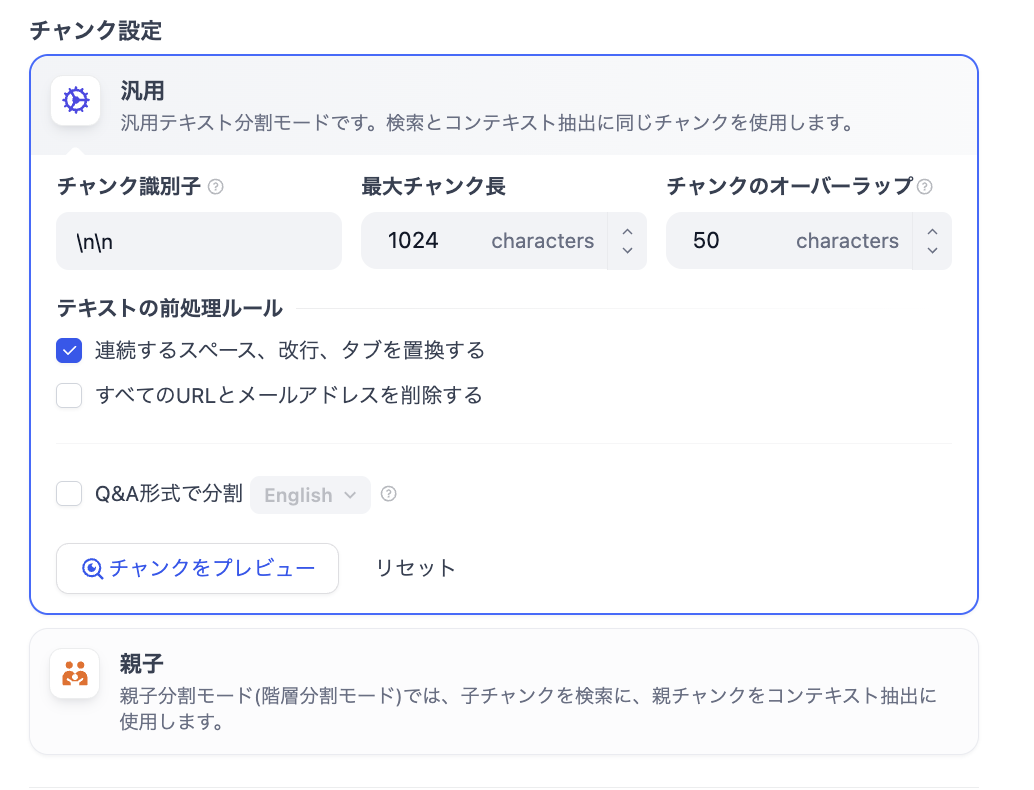This screenshot has width=1034, height=790.
Task: Increase chunk overlap with up arrow
Action: pyautogui.click(x=932, y=232)
